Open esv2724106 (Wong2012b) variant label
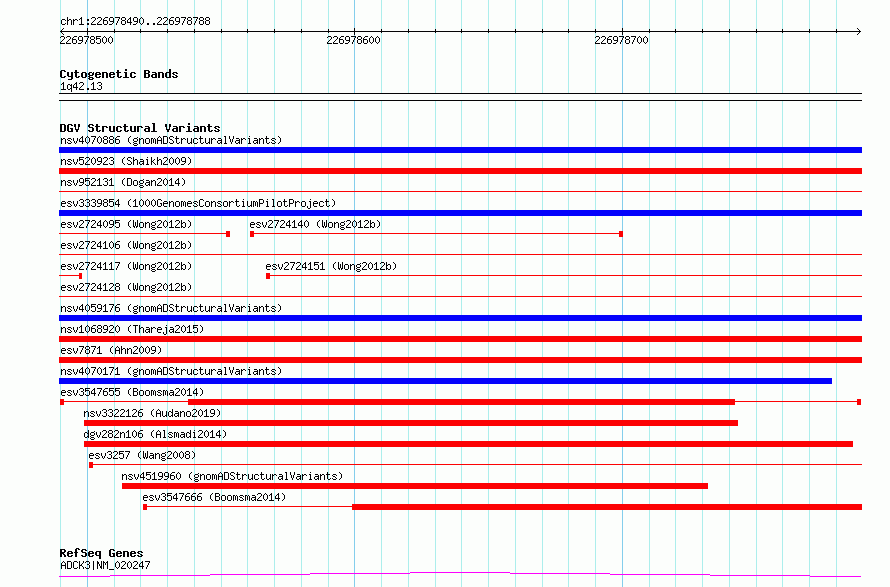 point(126,245)
